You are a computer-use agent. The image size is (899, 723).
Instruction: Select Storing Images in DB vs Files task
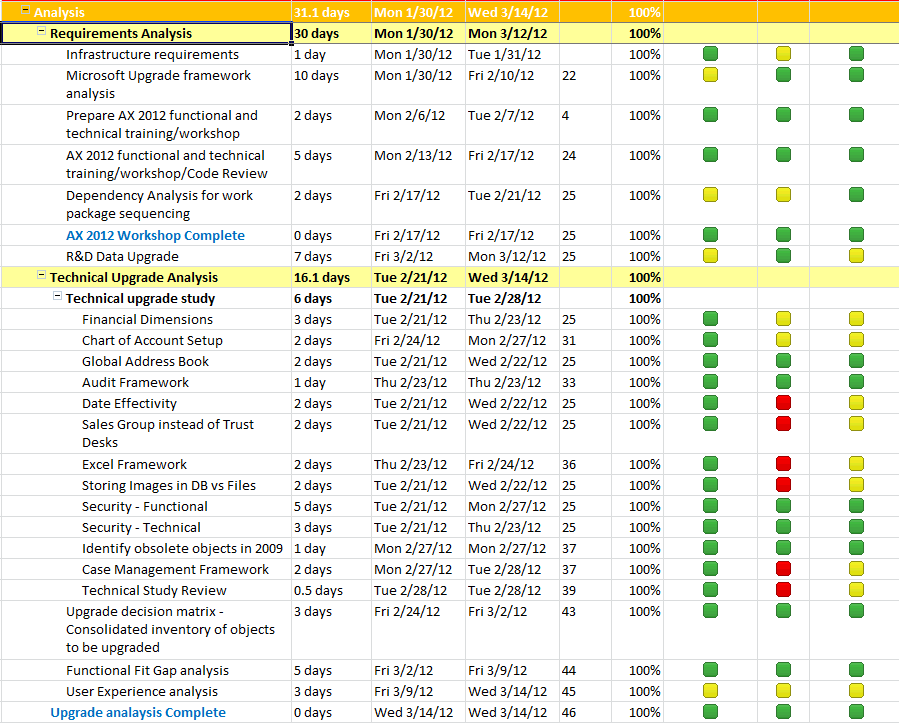pyautogui.click(x=169, y=486)
